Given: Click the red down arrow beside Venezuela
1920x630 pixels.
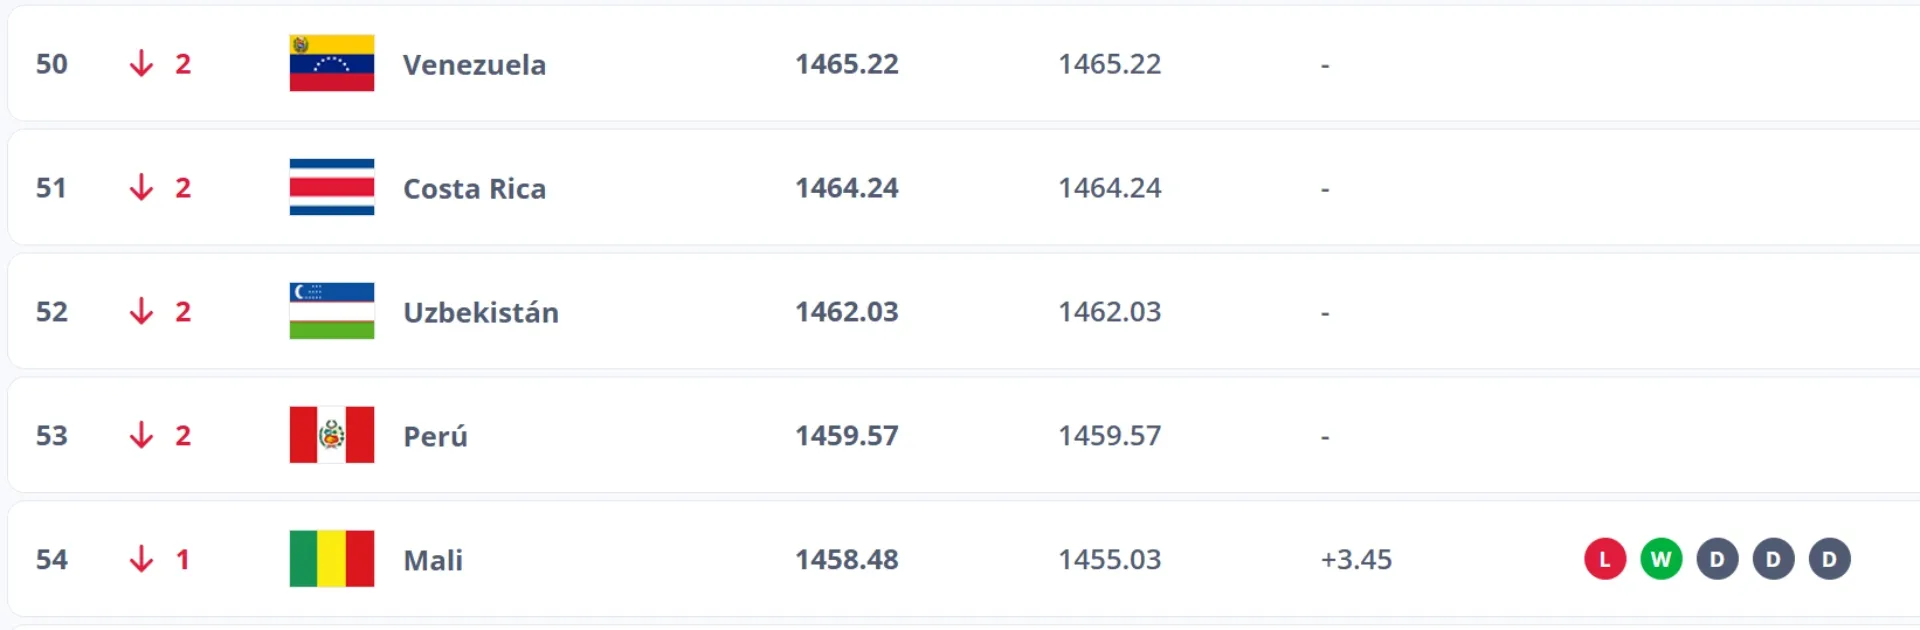Looking at the screenshot, I should coord(142,64).
